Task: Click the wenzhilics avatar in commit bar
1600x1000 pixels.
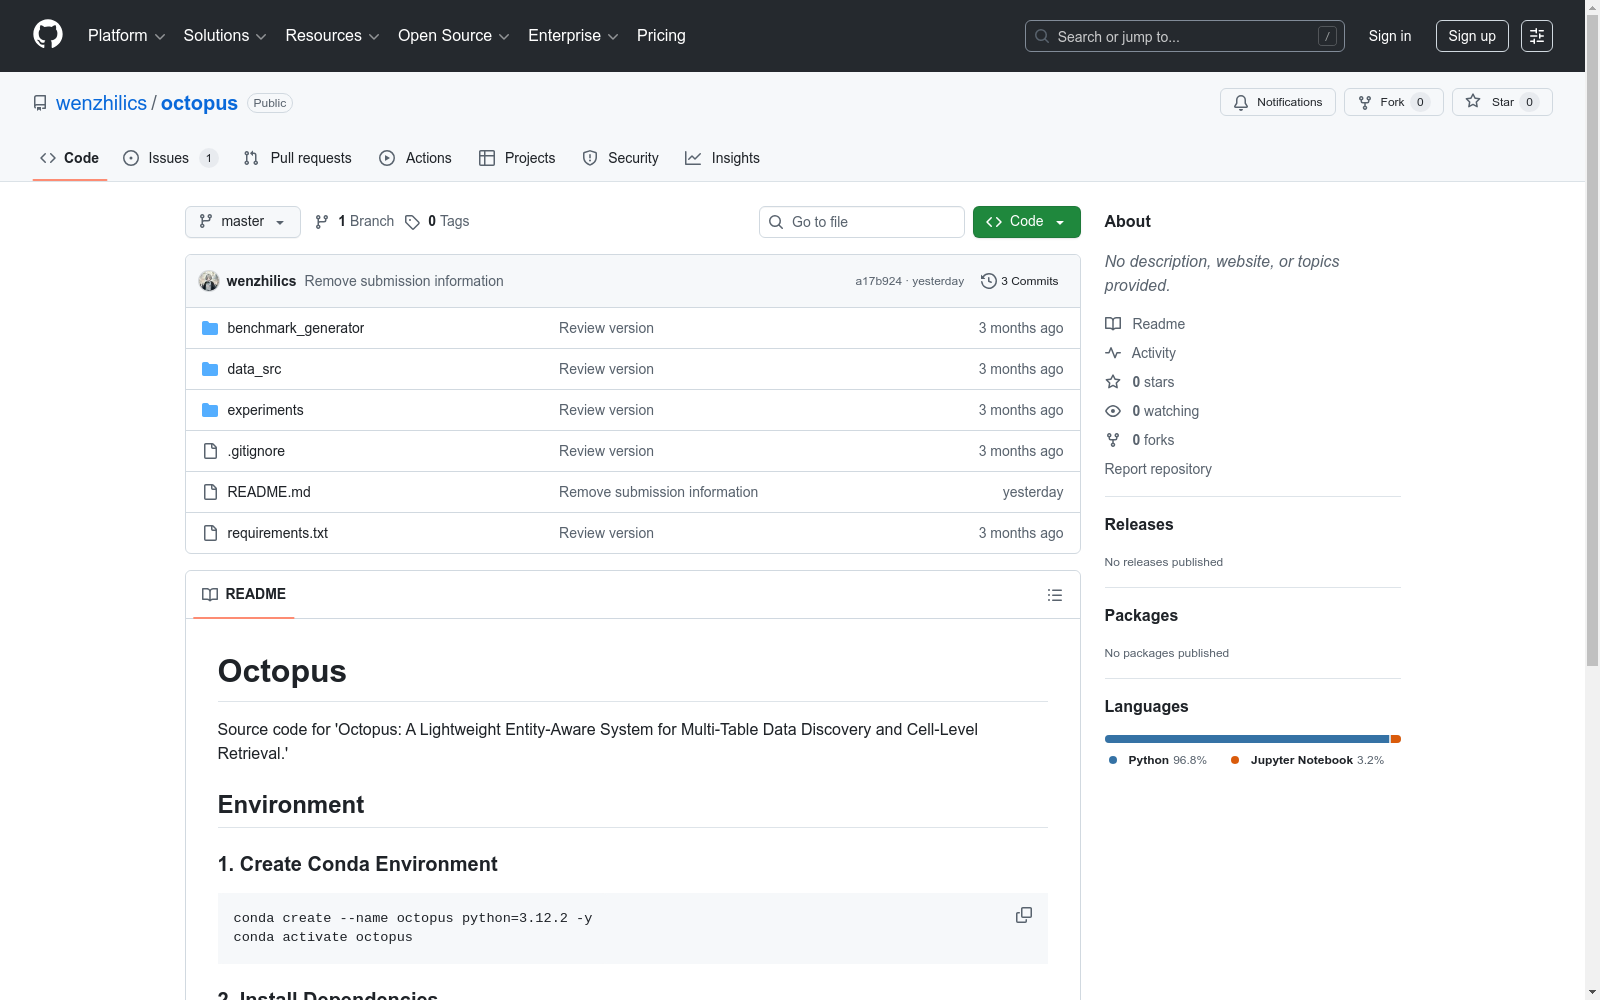Action: pyautogui.click(x=209, y=281)
